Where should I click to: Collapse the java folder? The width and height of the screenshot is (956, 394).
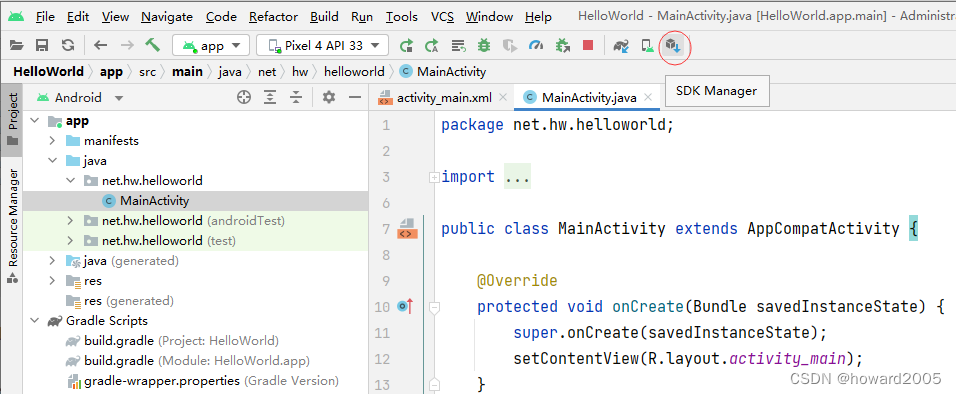coord(53,161)
